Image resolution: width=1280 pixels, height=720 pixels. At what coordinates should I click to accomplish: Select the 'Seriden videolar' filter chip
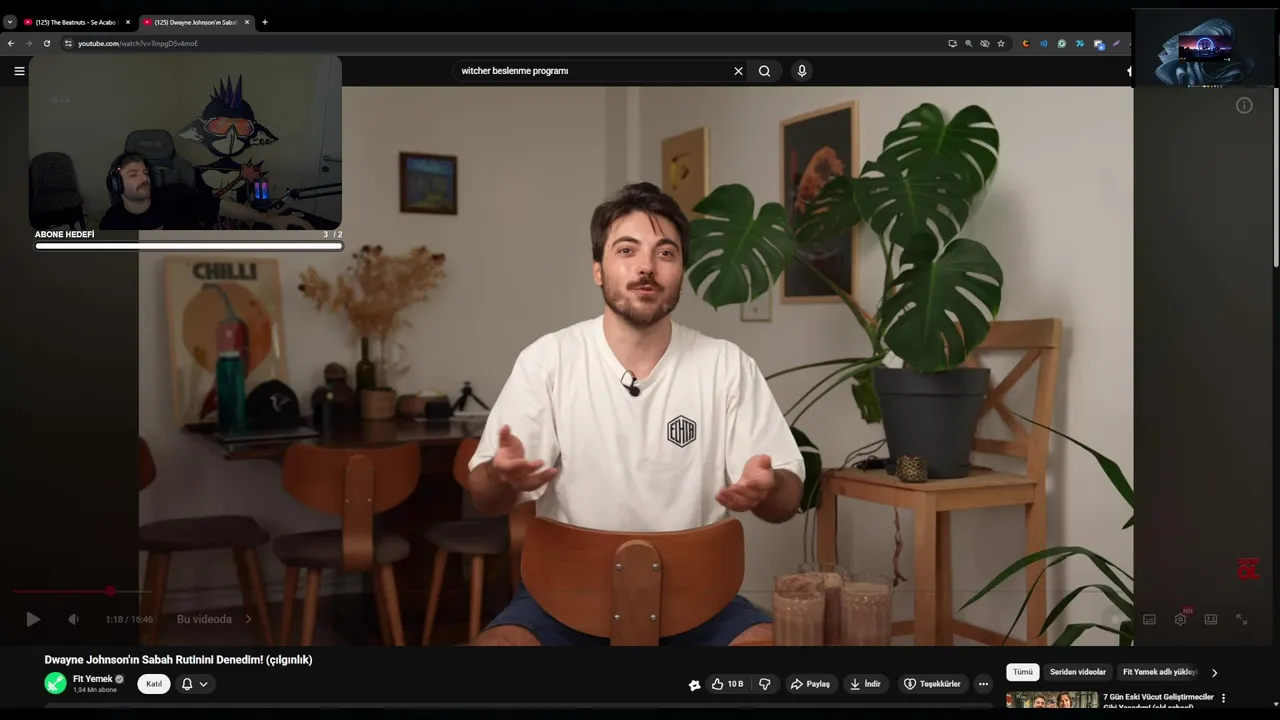click(1078, 672)
